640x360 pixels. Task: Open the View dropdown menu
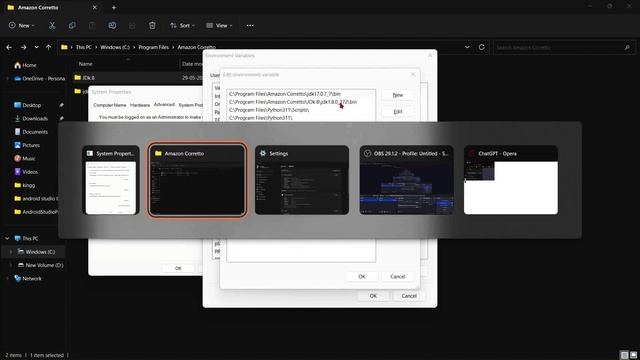click(x=219, y=25)
